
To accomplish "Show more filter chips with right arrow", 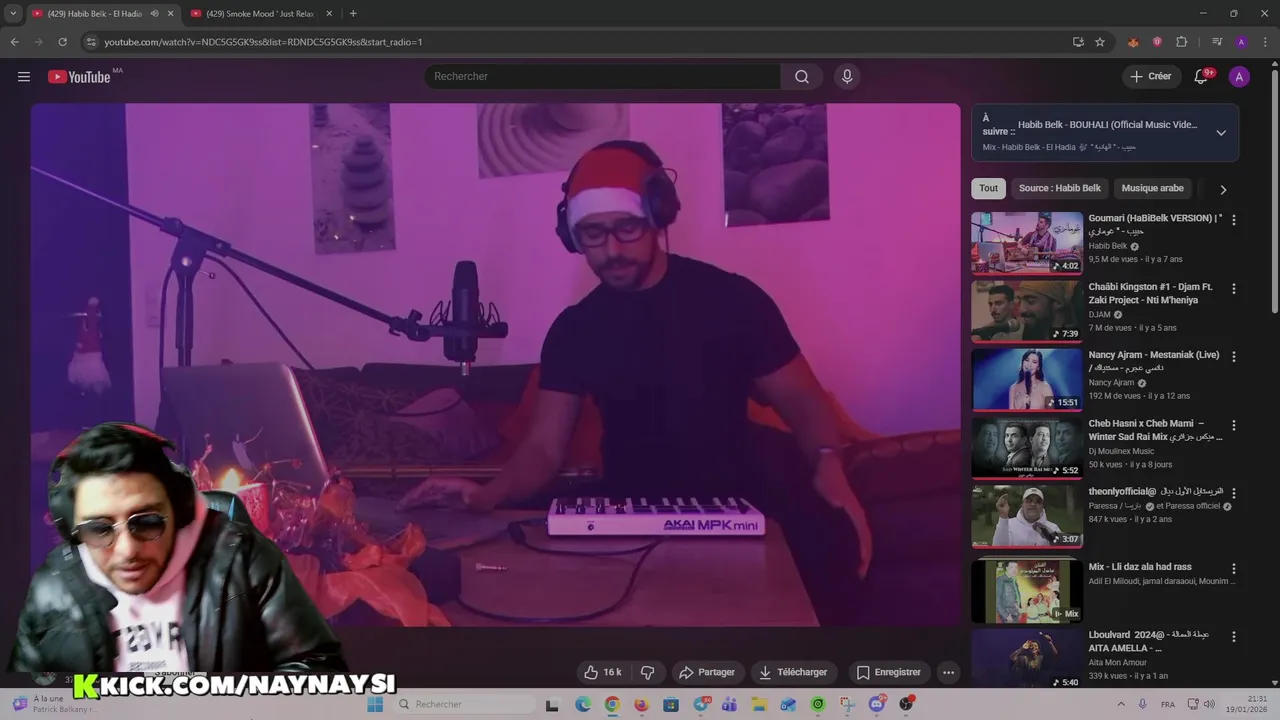I will point(1222,189).
